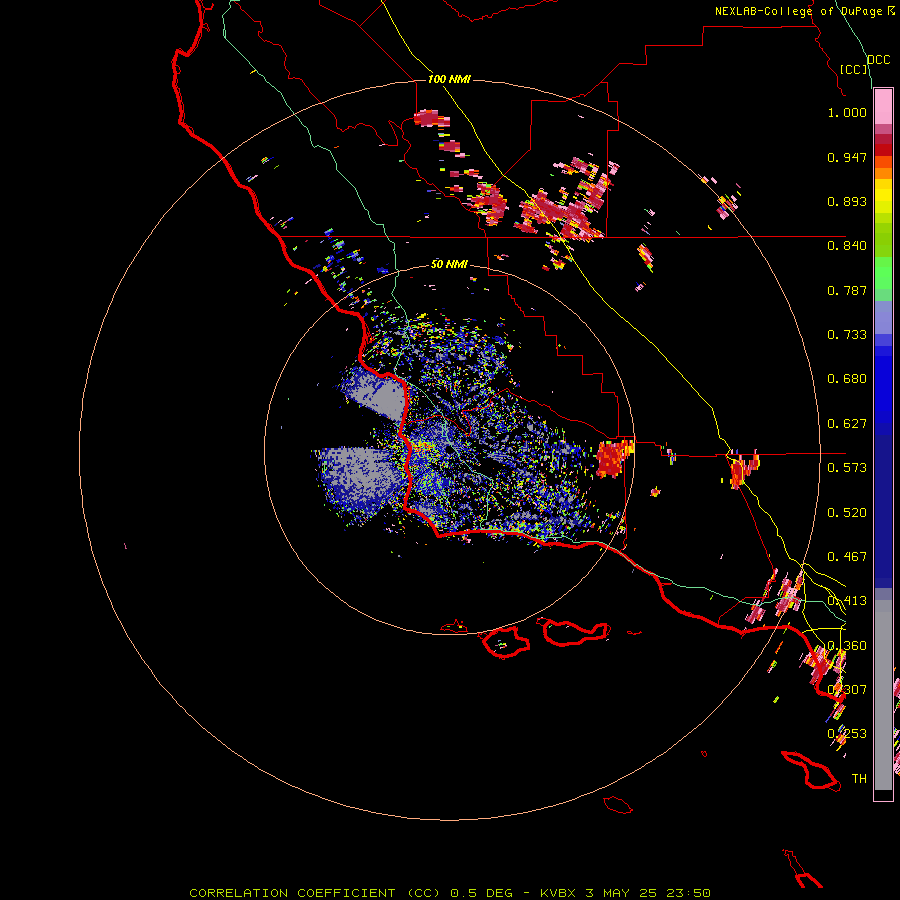Select the 0.893 scale value

click(847, 201)
